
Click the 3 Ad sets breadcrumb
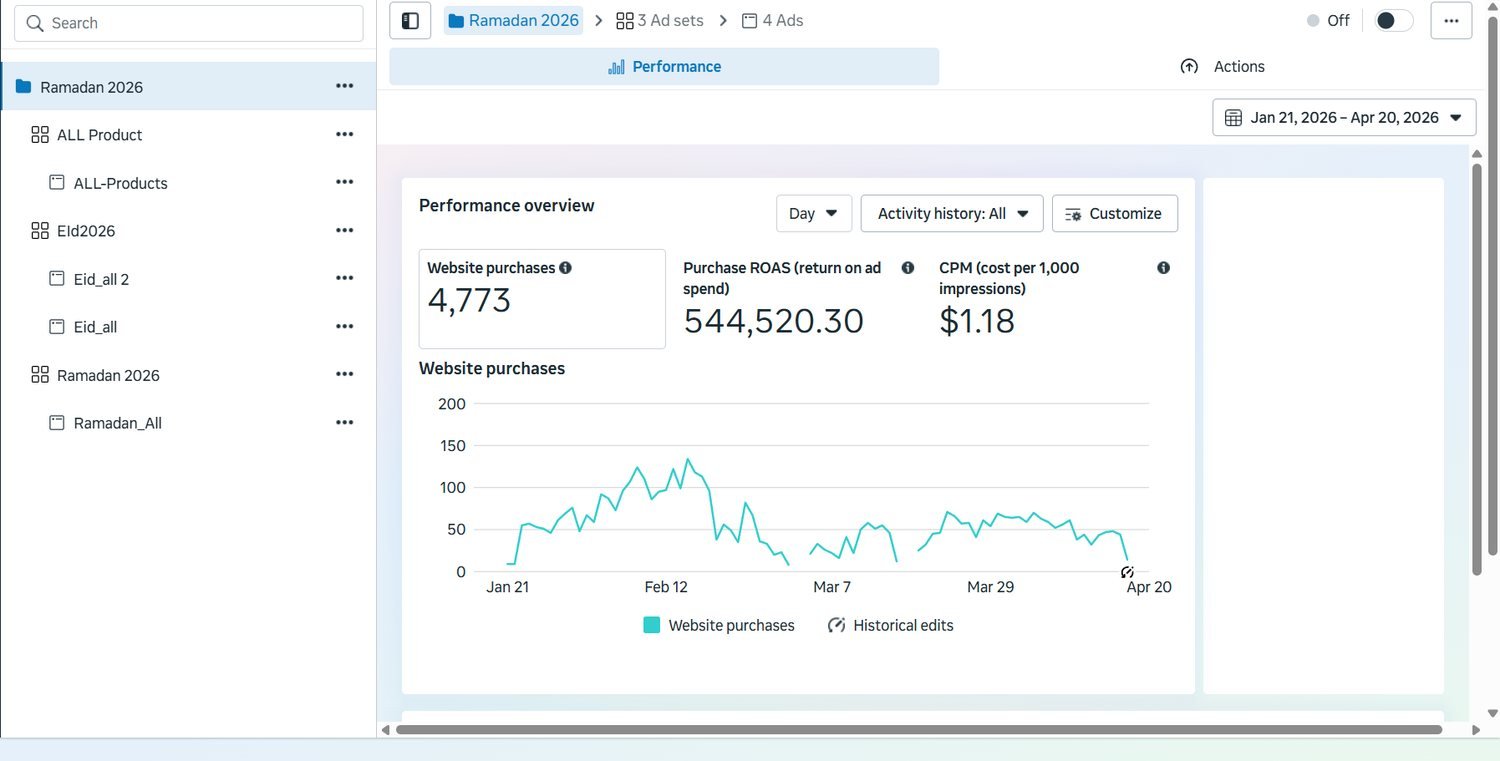(x=660, y=20)
